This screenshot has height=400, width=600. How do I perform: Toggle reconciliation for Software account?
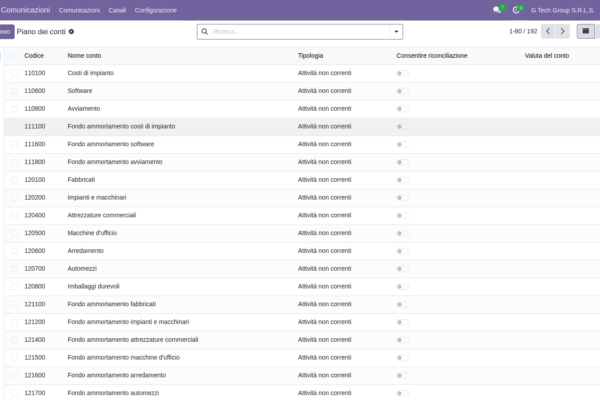(403, 91)
